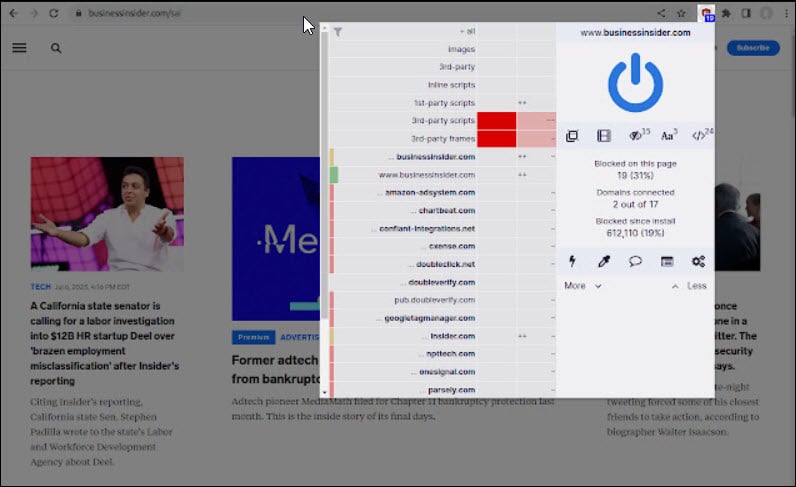Click firewall pane scrollbar thumb
Screen dimensions: 796x487
(324, 175)
